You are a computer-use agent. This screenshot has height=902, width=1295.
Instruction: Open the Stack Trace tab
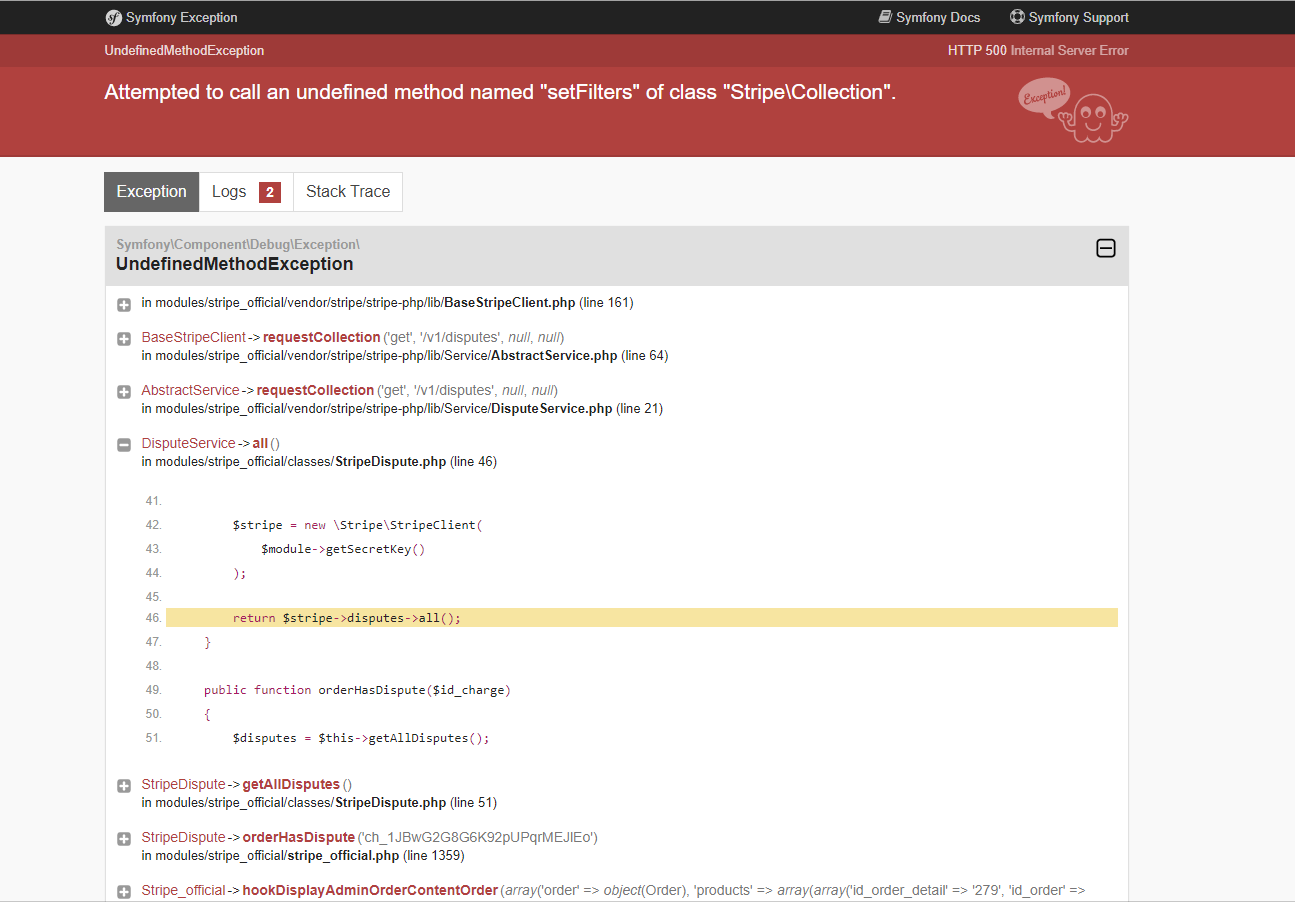[348, 192]
